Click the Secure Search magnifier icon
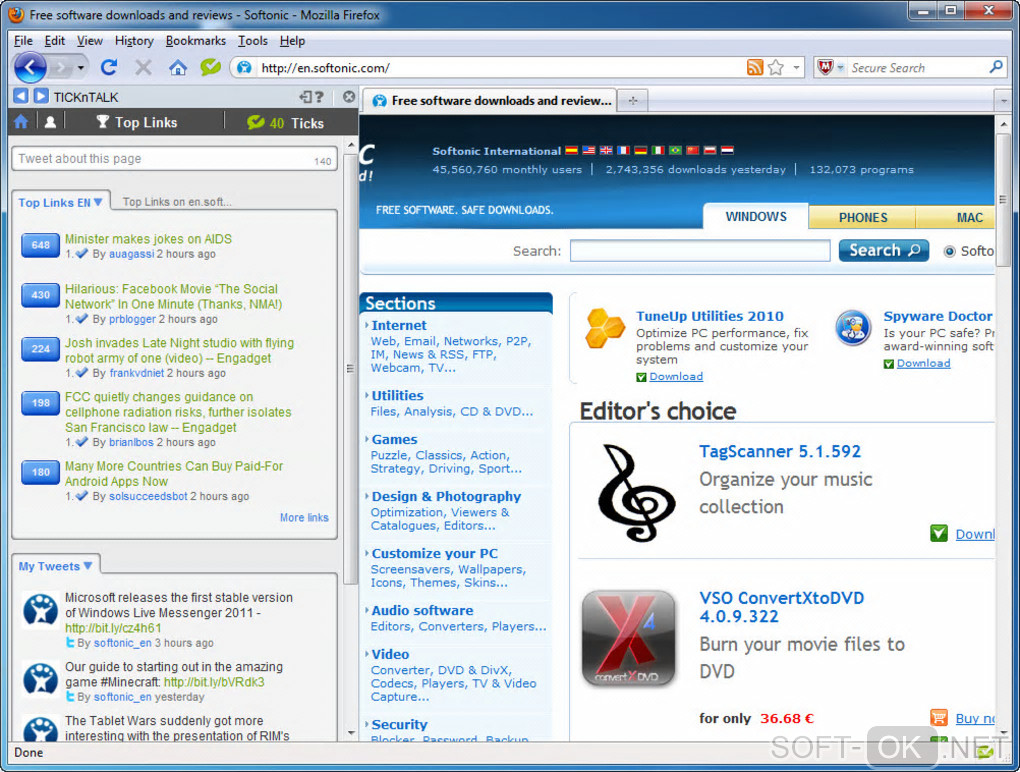1020x772 pixels. [996, 66]
